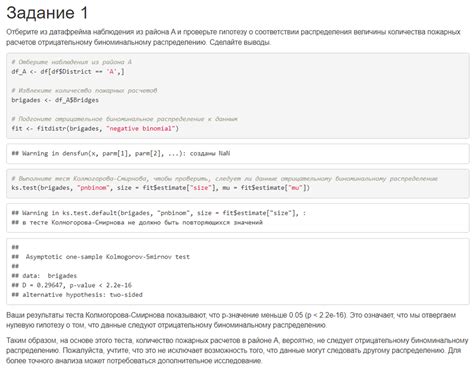Click the comment line above ks.test code
The height and width of the screenshot is (370, 474).
coord(224,179)
